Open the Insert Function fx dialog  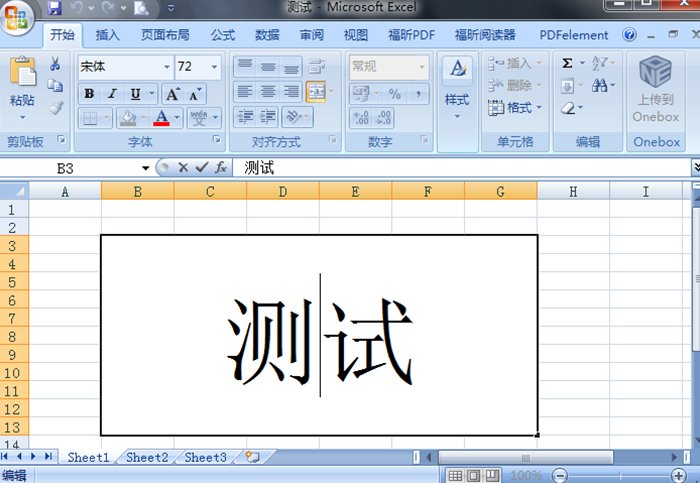tap(221, 168)
